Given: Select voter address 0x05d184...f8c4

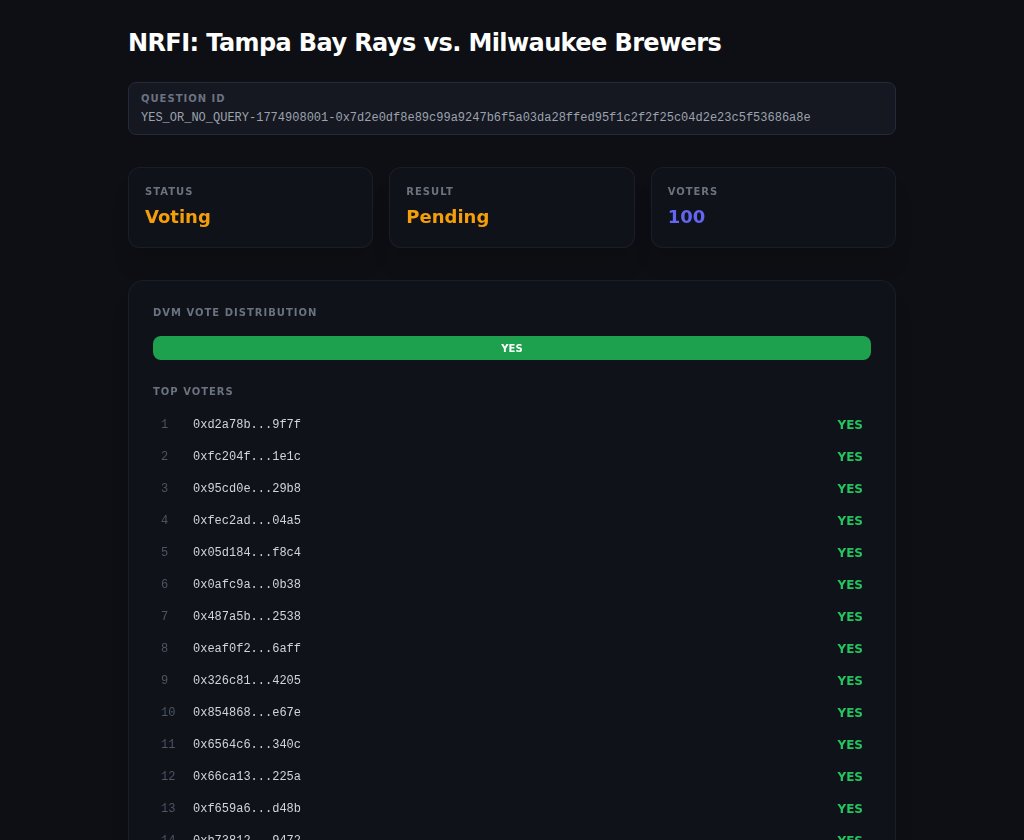Looking at the screenshot, I should pos(247,553).
